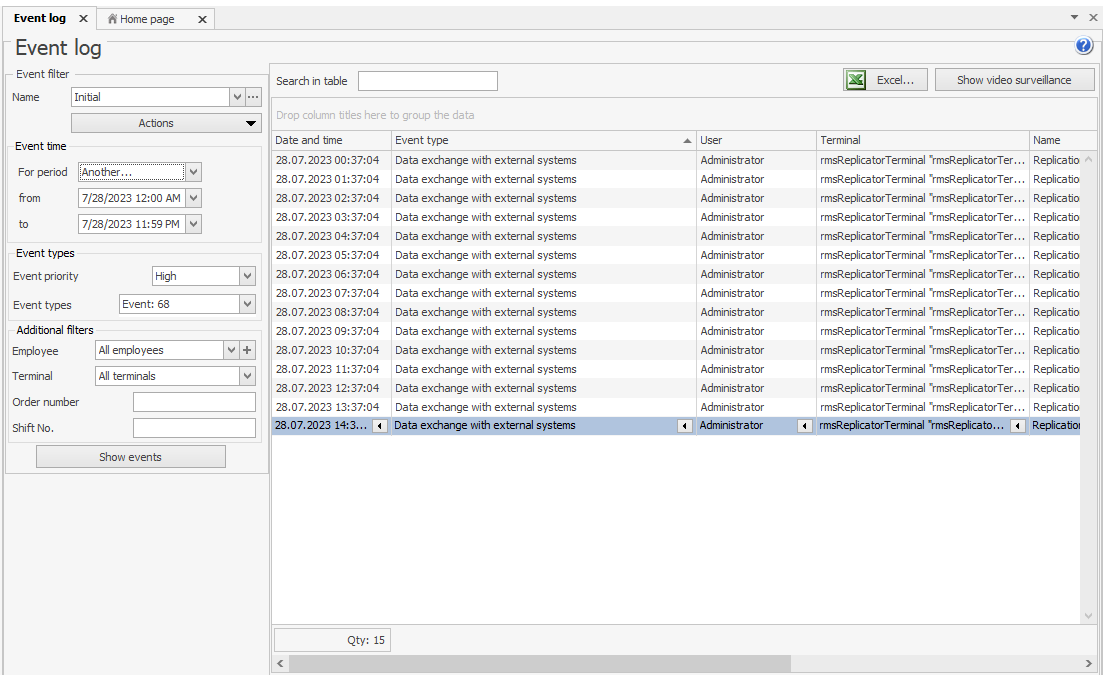Click Show video surveillance button

(x=1014, y=80)
